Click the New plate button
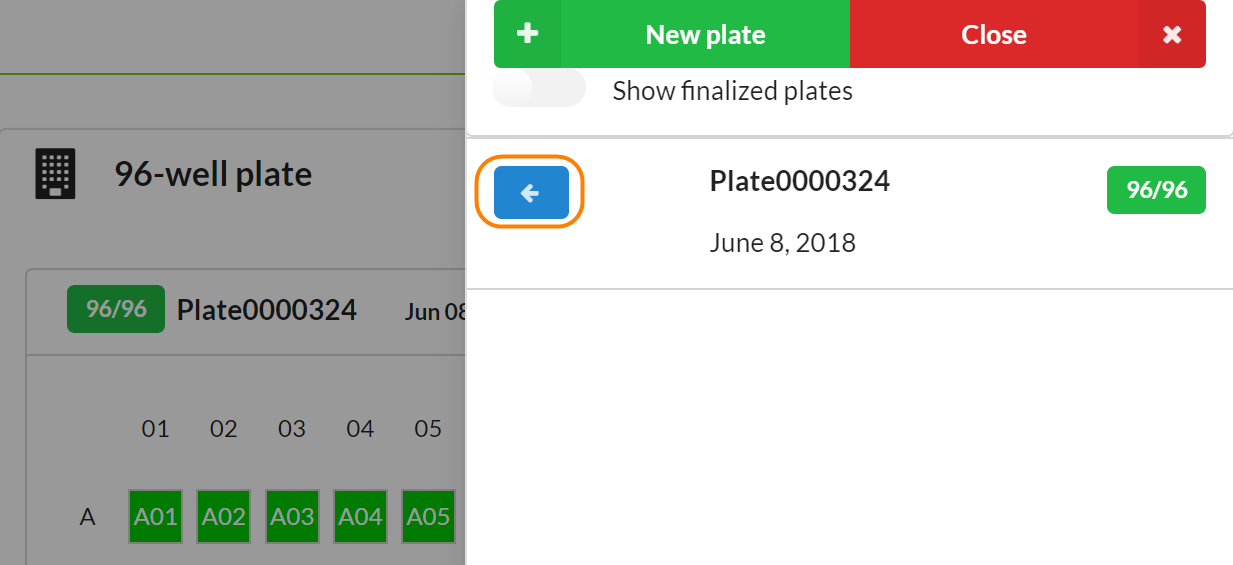1233x565 pixels. (705, 34)
